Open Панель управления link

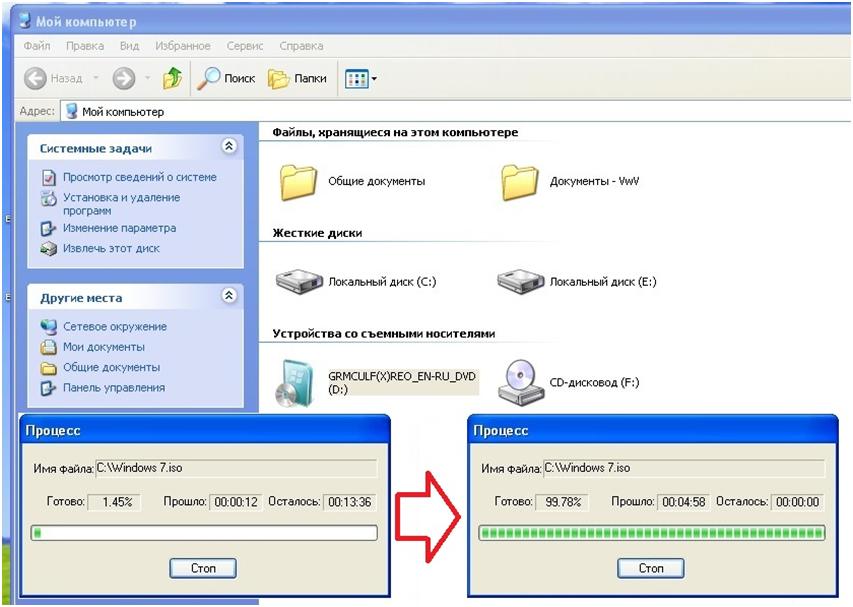pyautogui.click(x=114, y=388)
